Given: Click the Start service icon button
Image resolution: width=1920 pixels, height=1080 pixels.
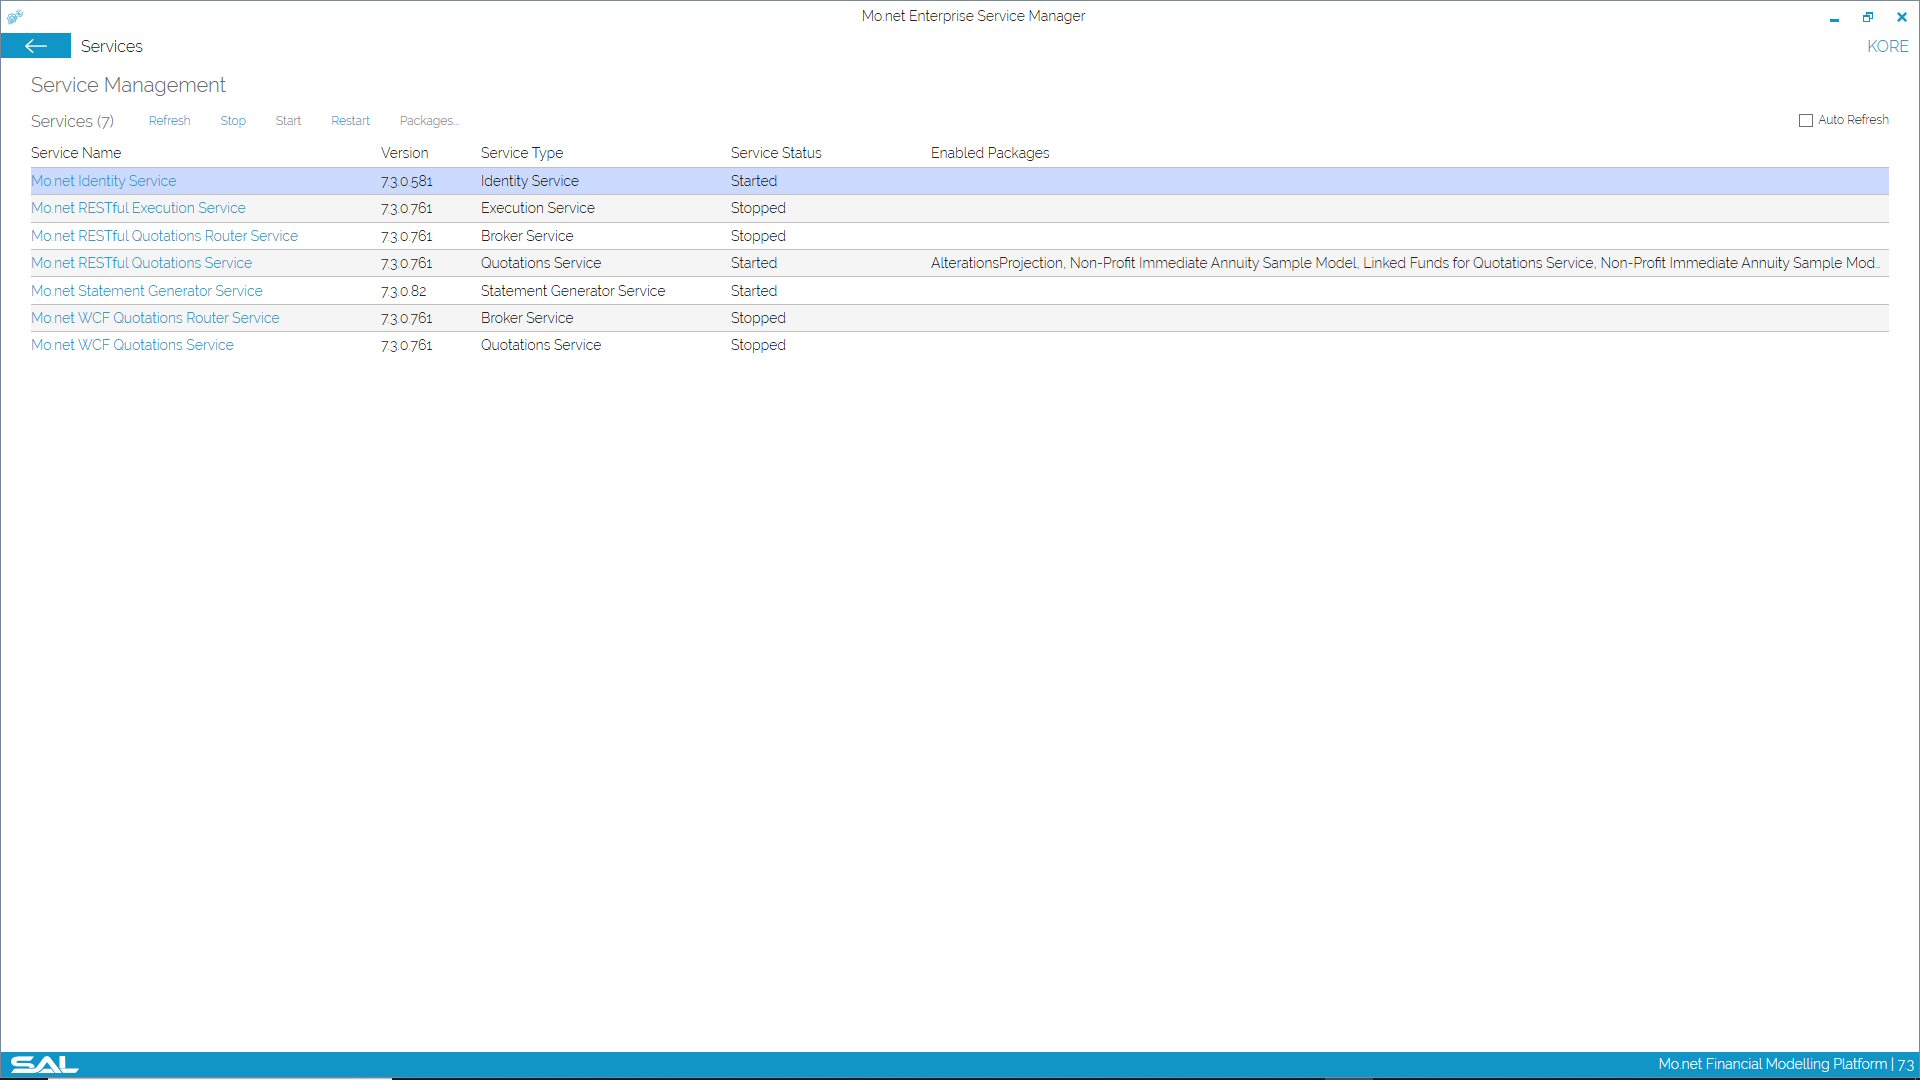Looking at the screenshot, I should tap(287, 120).
